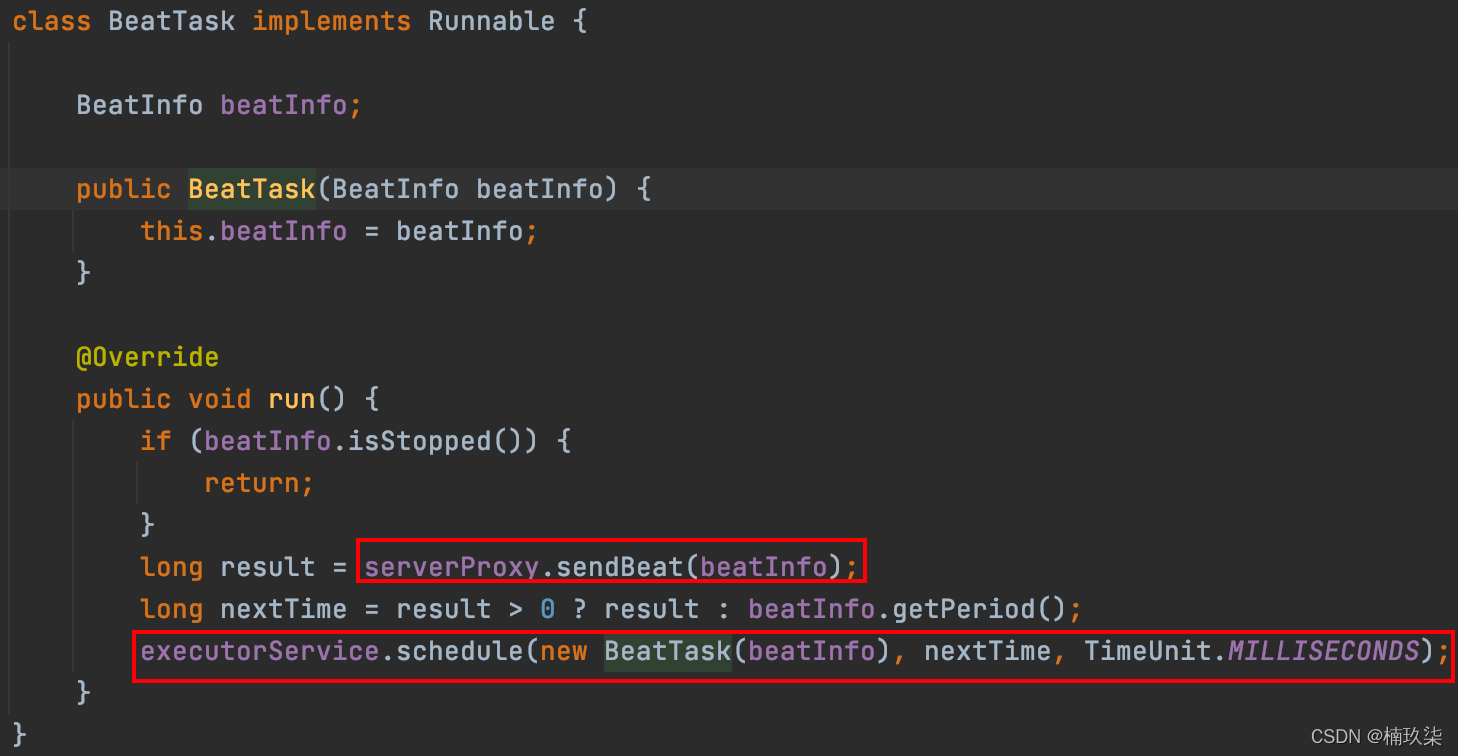Click the this keyword in the constructor
1458x756 pixels.
(171, 231)
